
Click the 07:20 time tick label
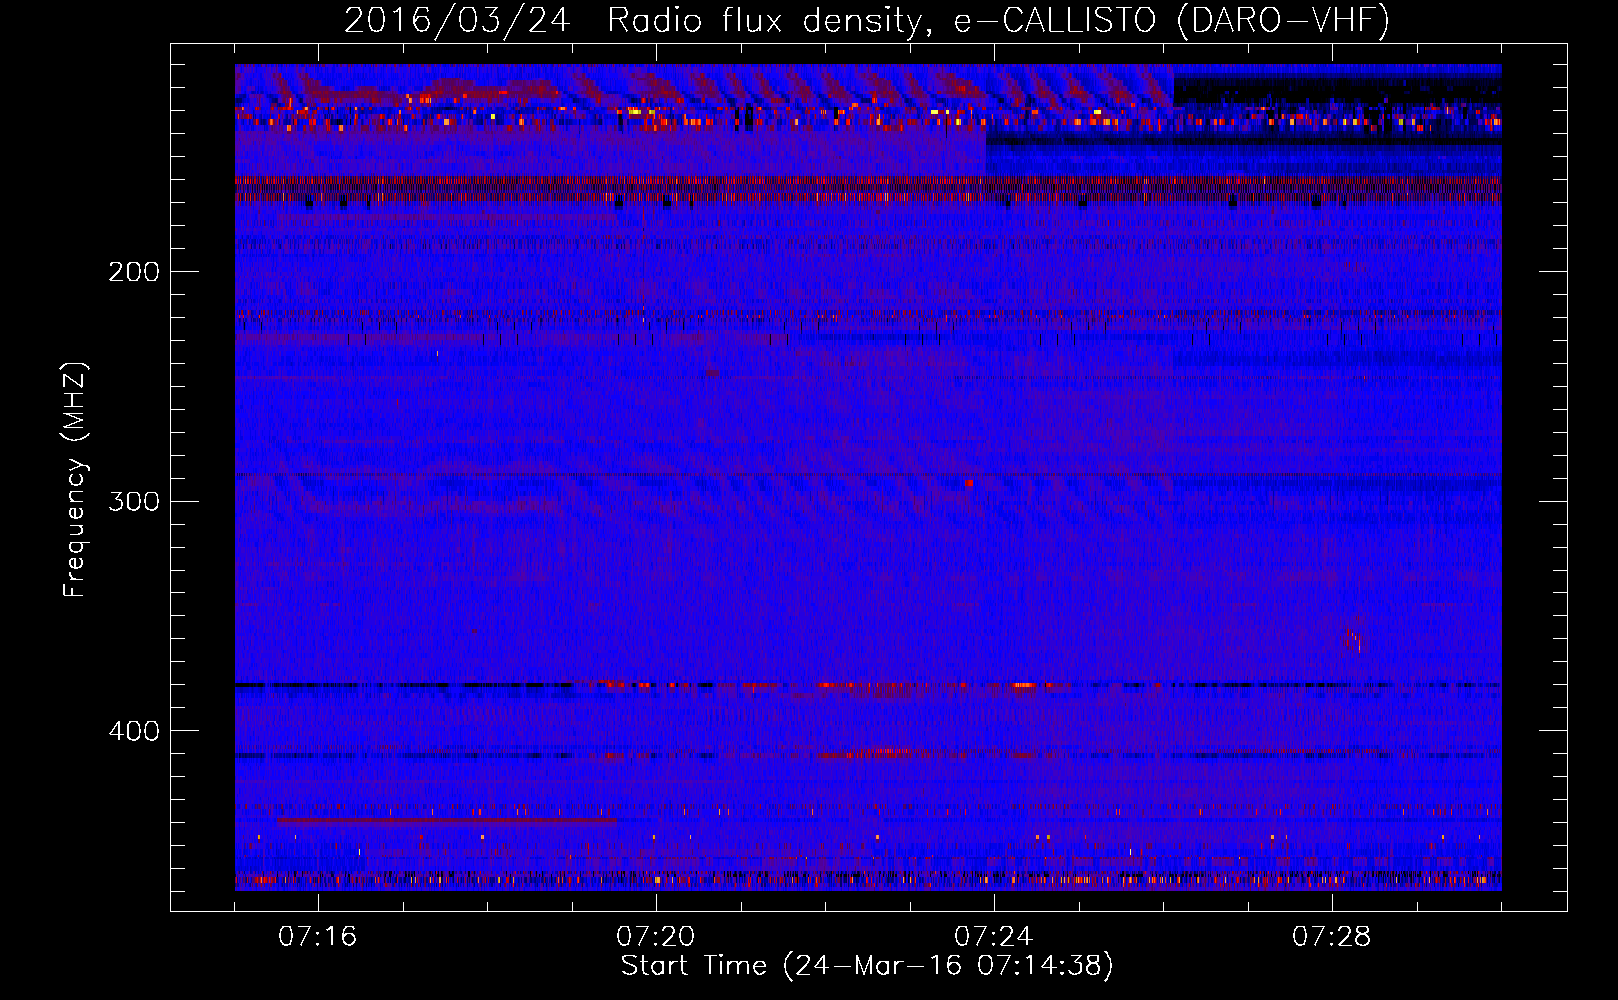coord(656,937)
